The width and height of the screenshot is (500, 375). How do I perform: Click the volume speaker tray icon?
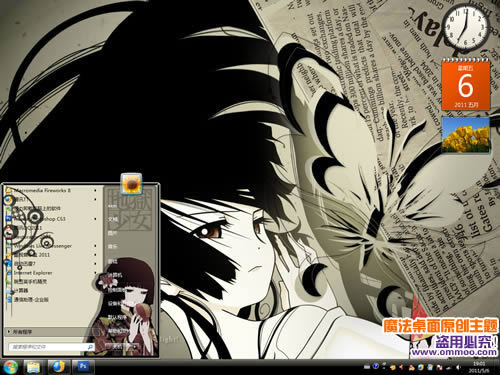point(458,367)
